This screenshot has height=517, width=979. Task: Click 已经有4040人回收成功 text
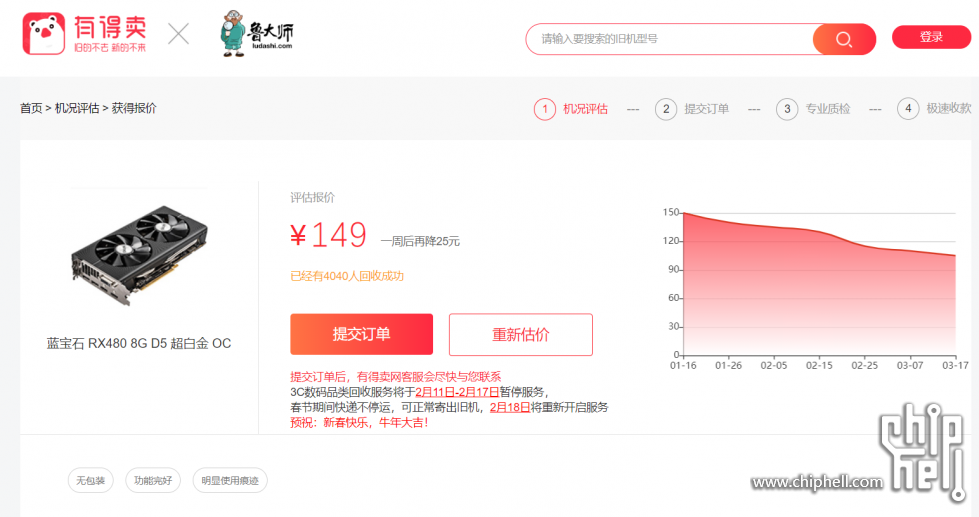pos(347,276)
